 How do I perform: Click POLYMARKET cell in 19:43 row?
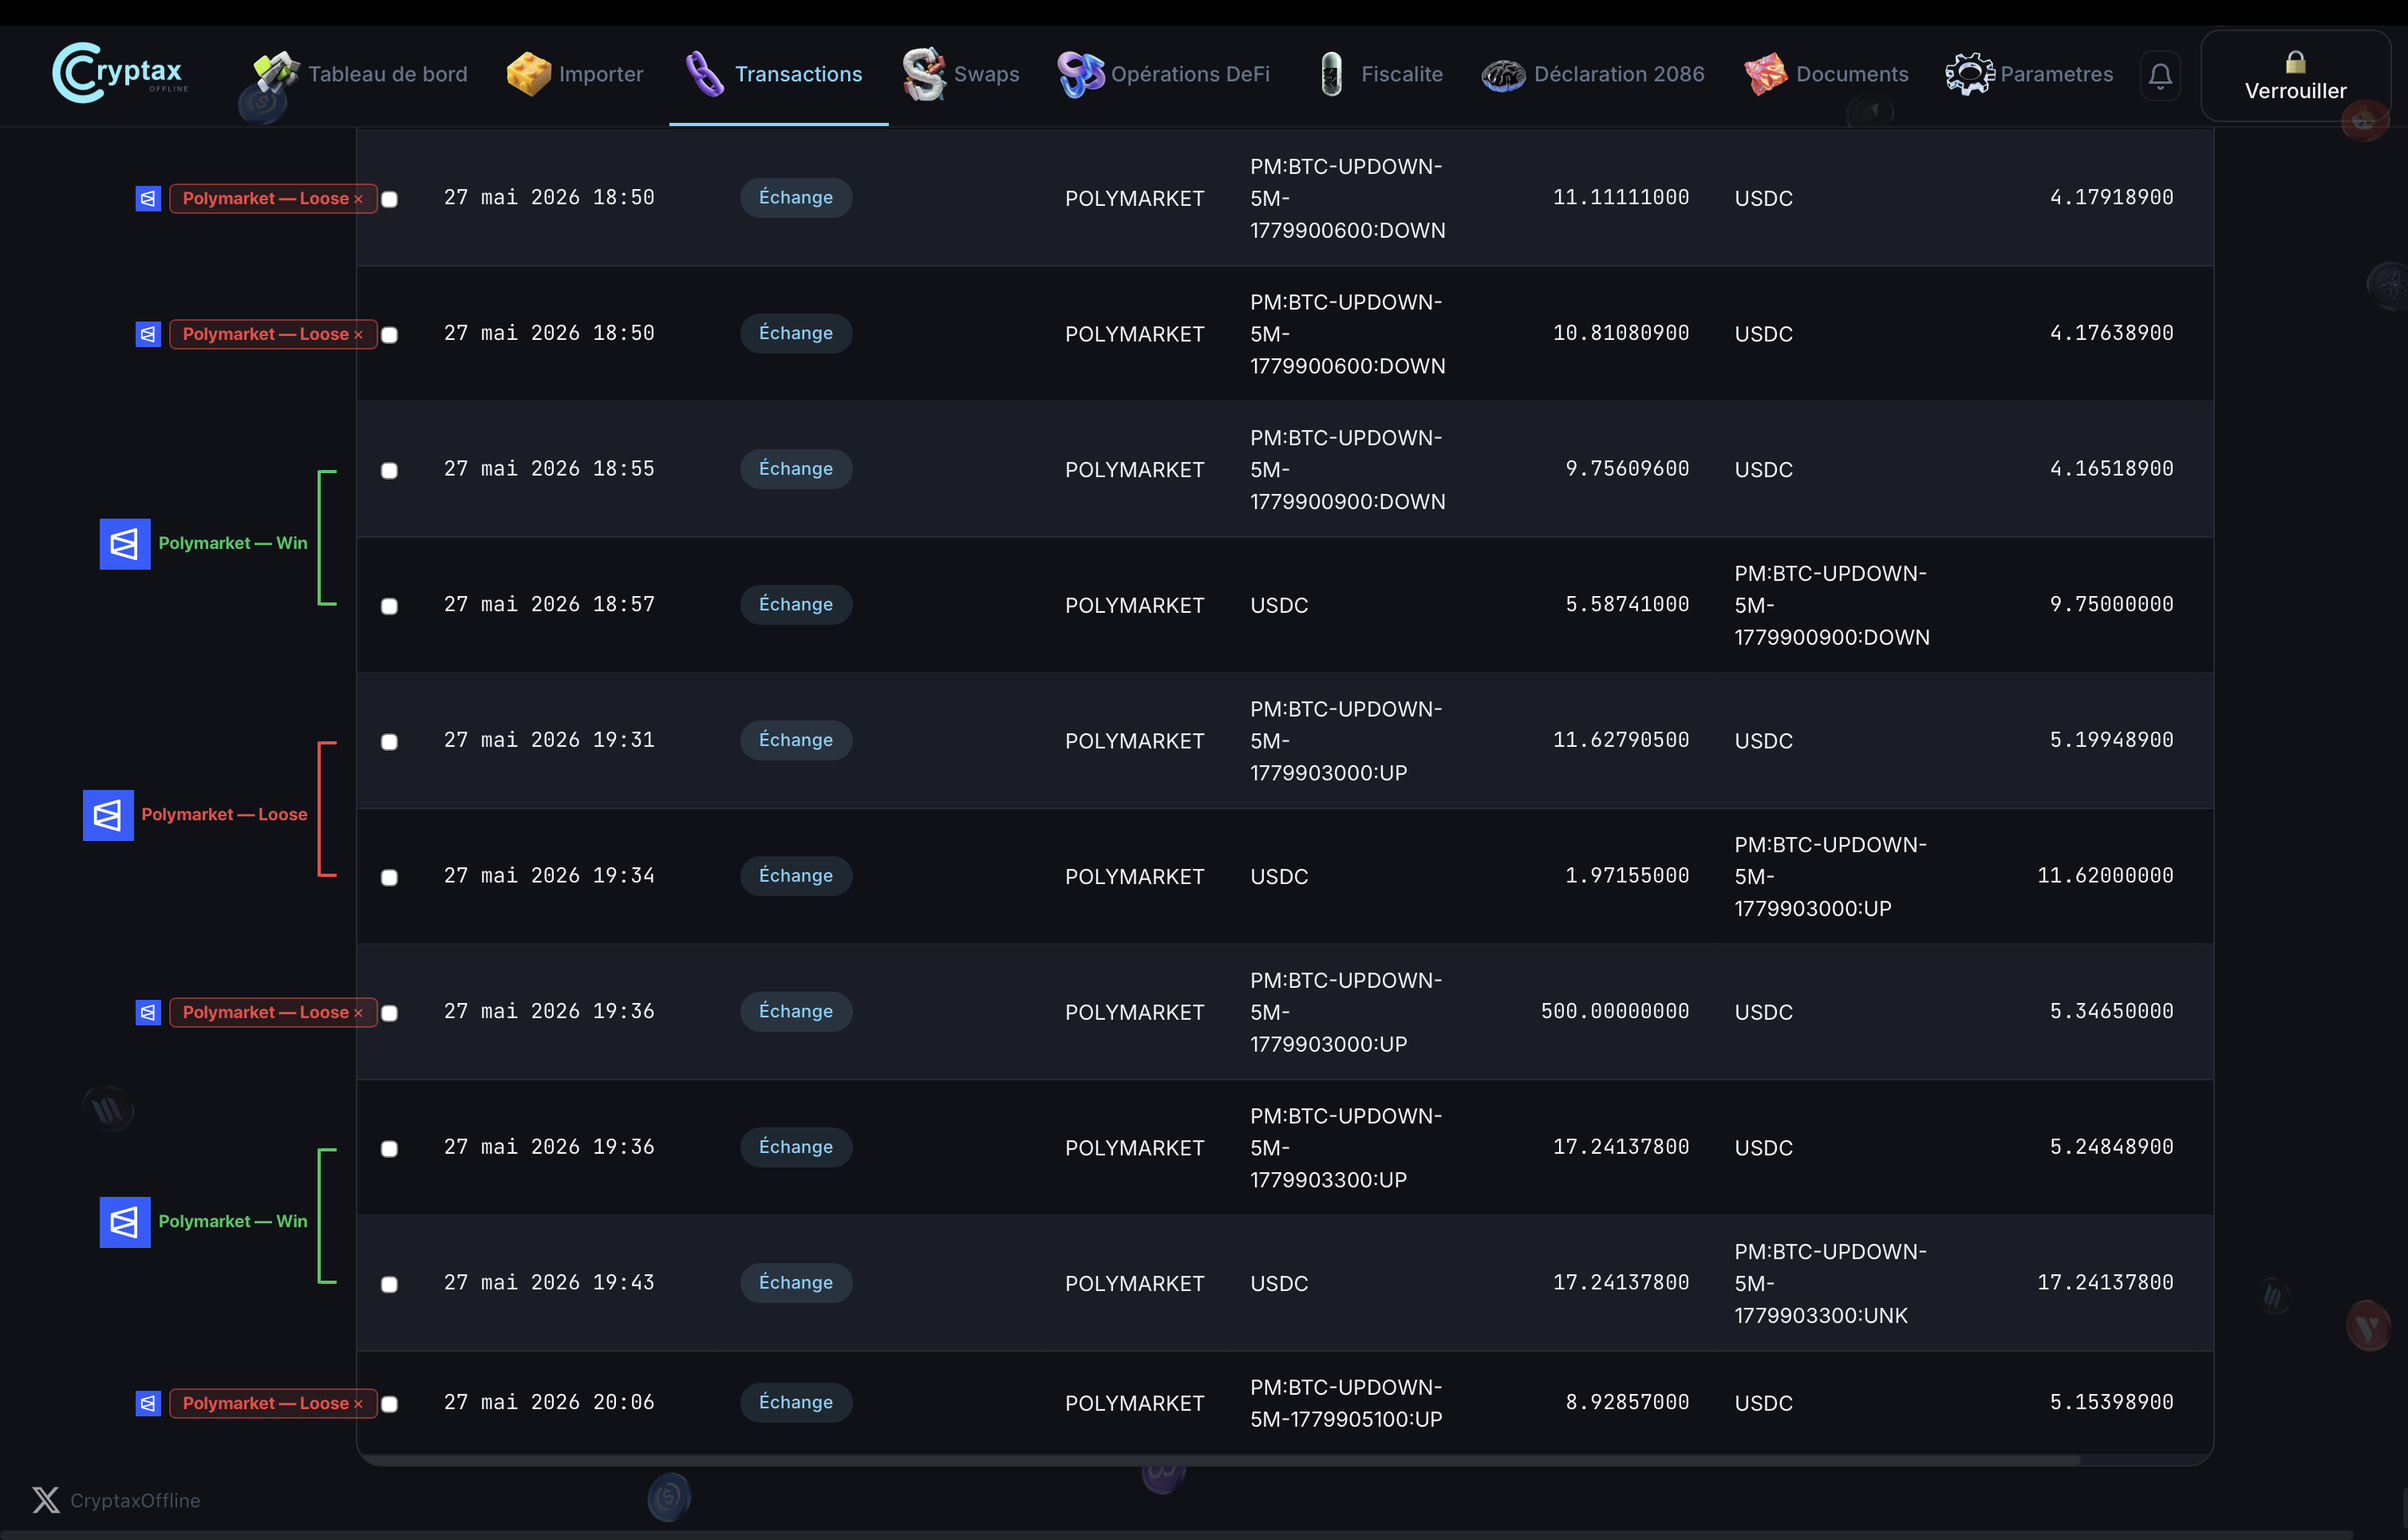pyautogui.click(x=1134, y=1283)
